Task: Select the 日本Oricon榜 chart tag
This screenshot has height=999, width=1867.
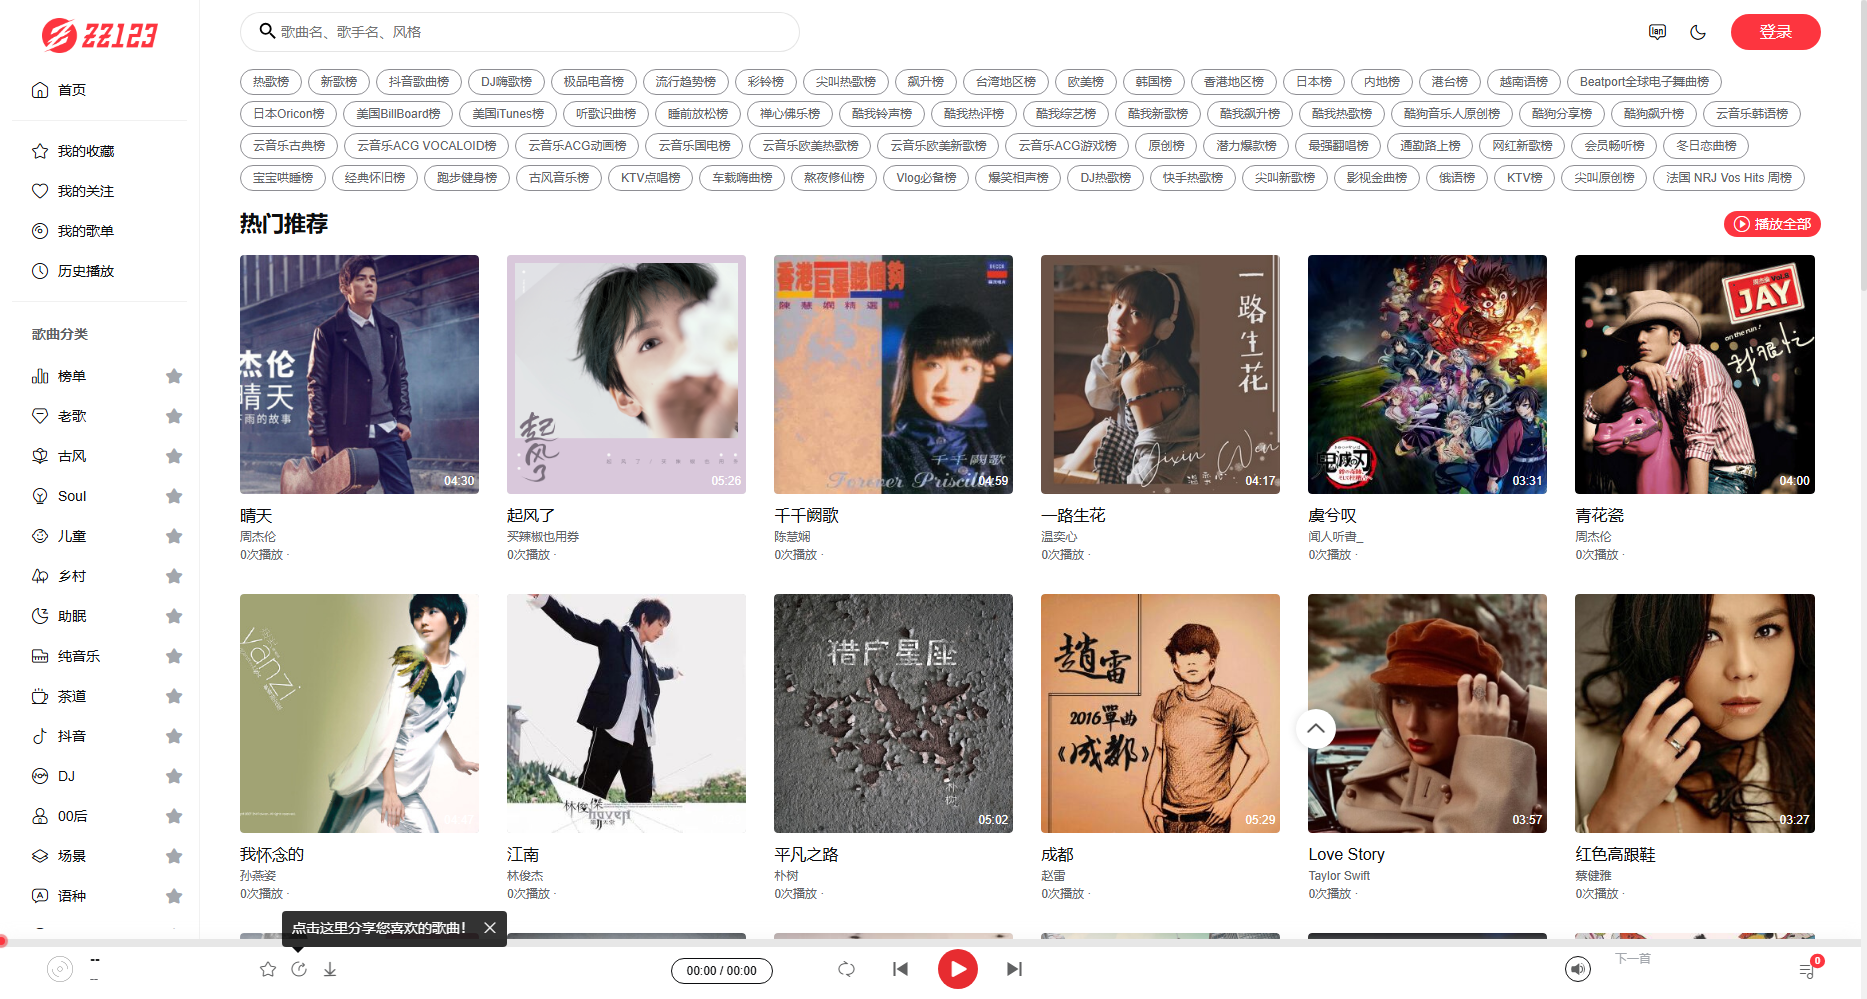Action: pos(289,114)
